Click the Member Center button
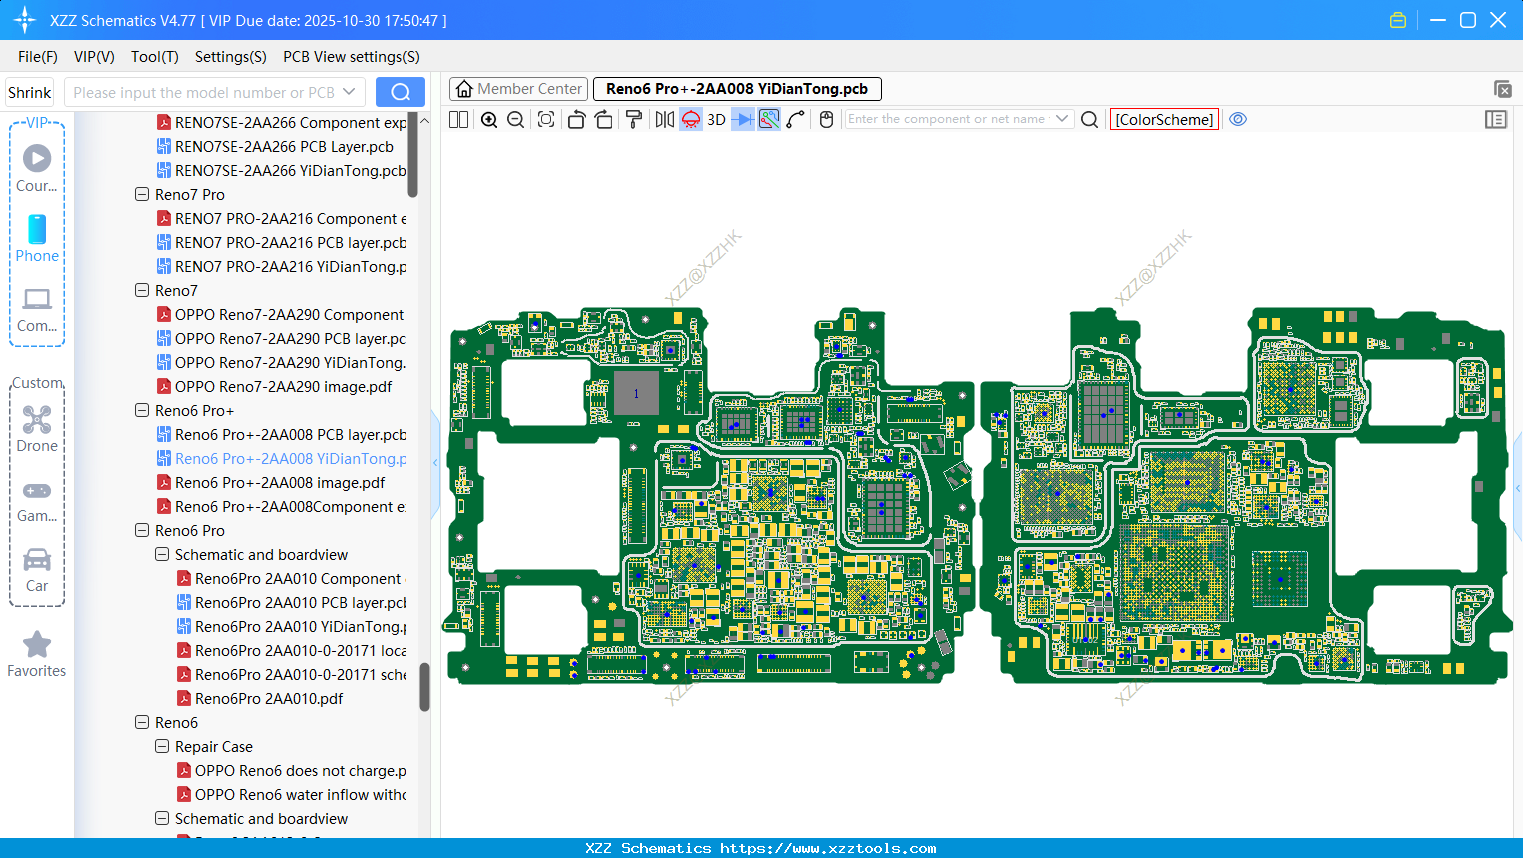The height and width of the screenshot is (858, 1523). coord(519,89)
